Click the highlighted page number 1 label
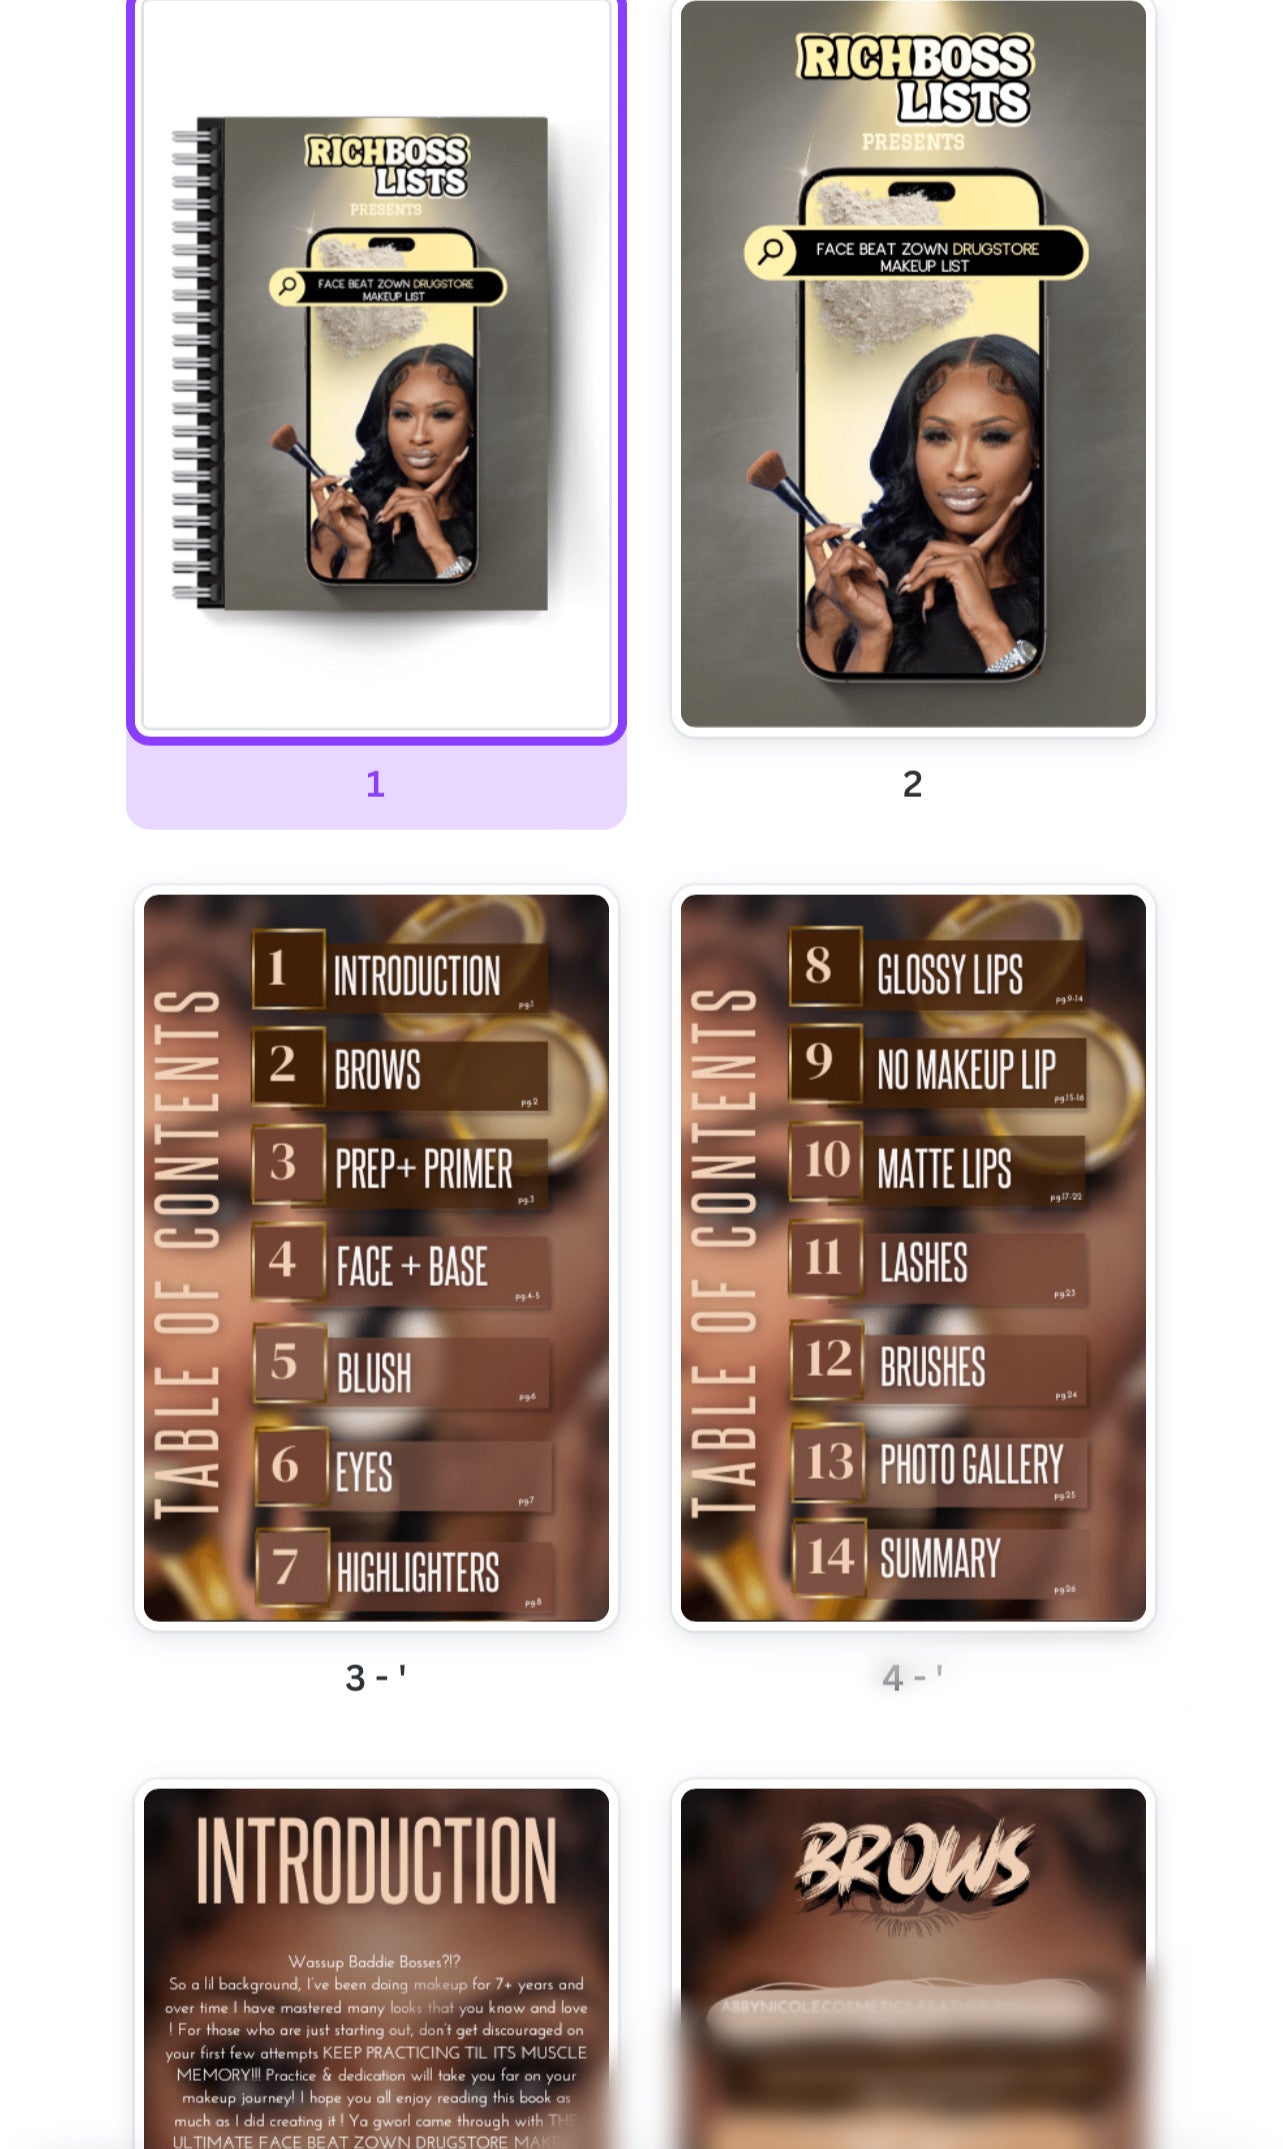Image resolution: width=1283 pixels, height=2149 pixels. (x=375, y=784)
